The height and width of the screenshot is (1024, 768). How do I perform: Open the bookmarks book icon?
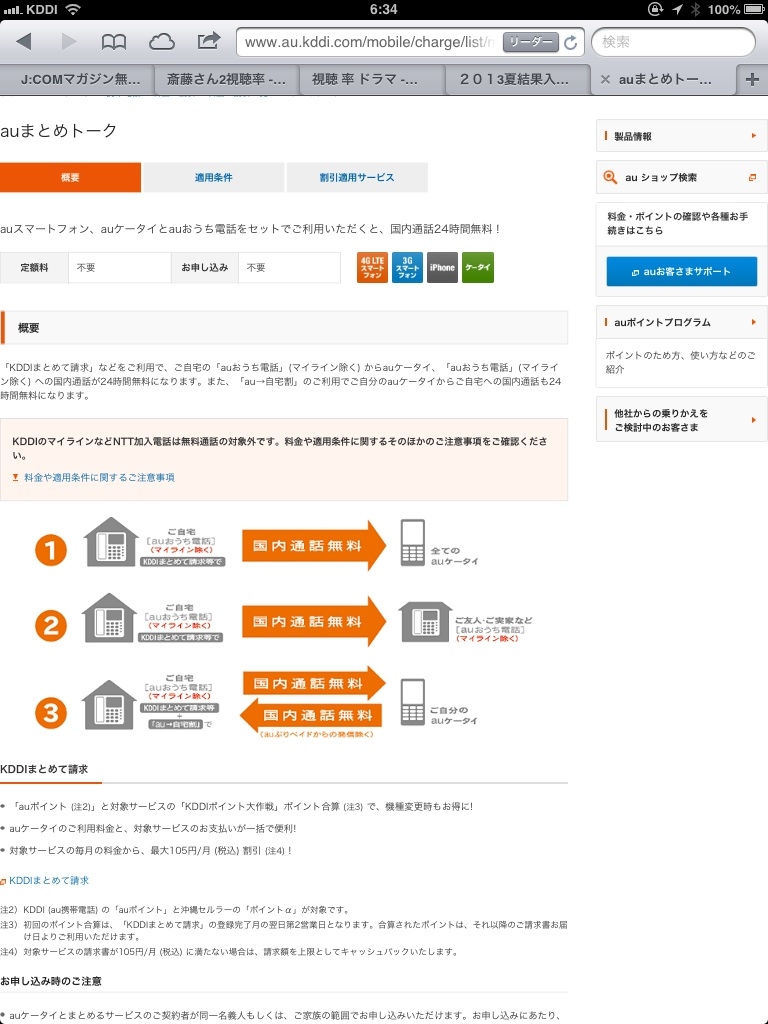[114, 42]
